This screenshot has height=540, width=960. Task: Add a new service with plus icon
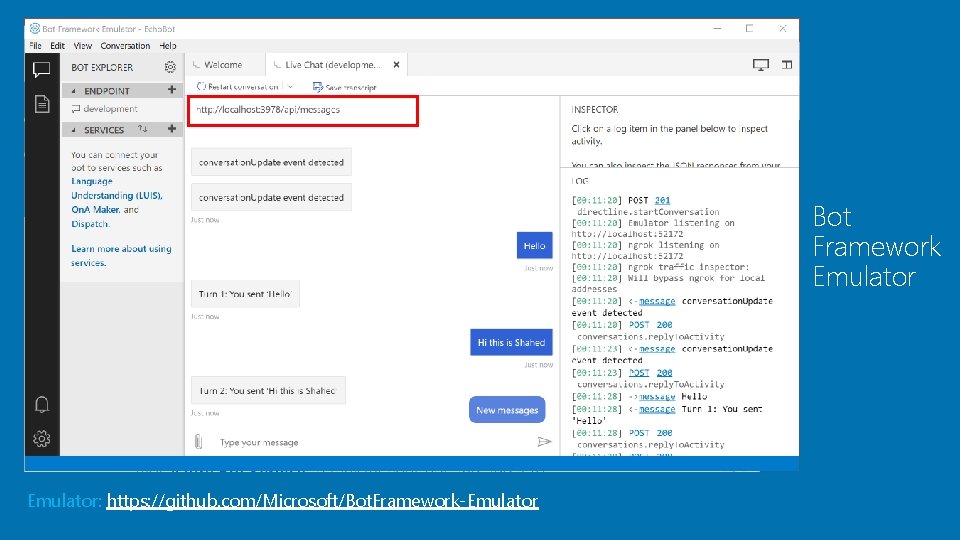pyautogui.click(x=172, y=129)
